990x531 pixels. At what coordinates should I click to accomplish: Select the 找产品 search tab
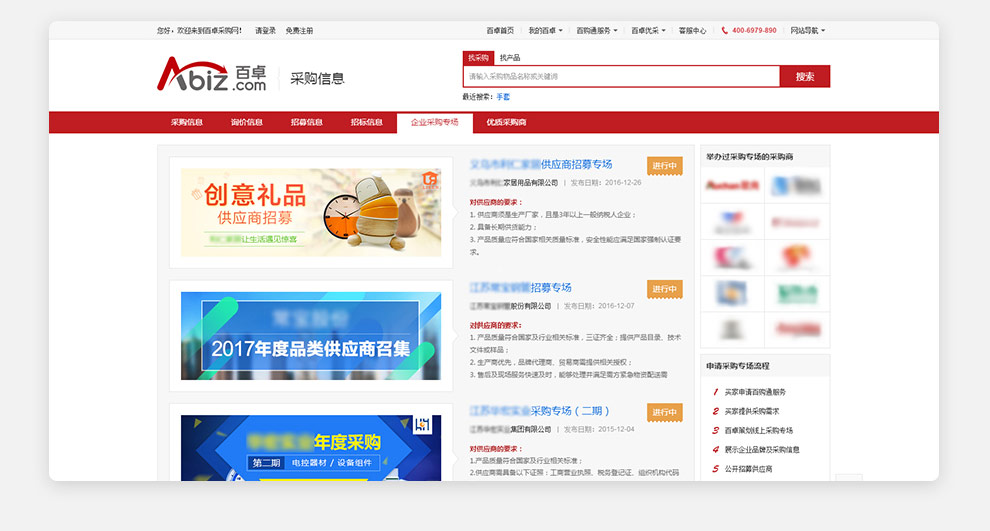(510, 57)
